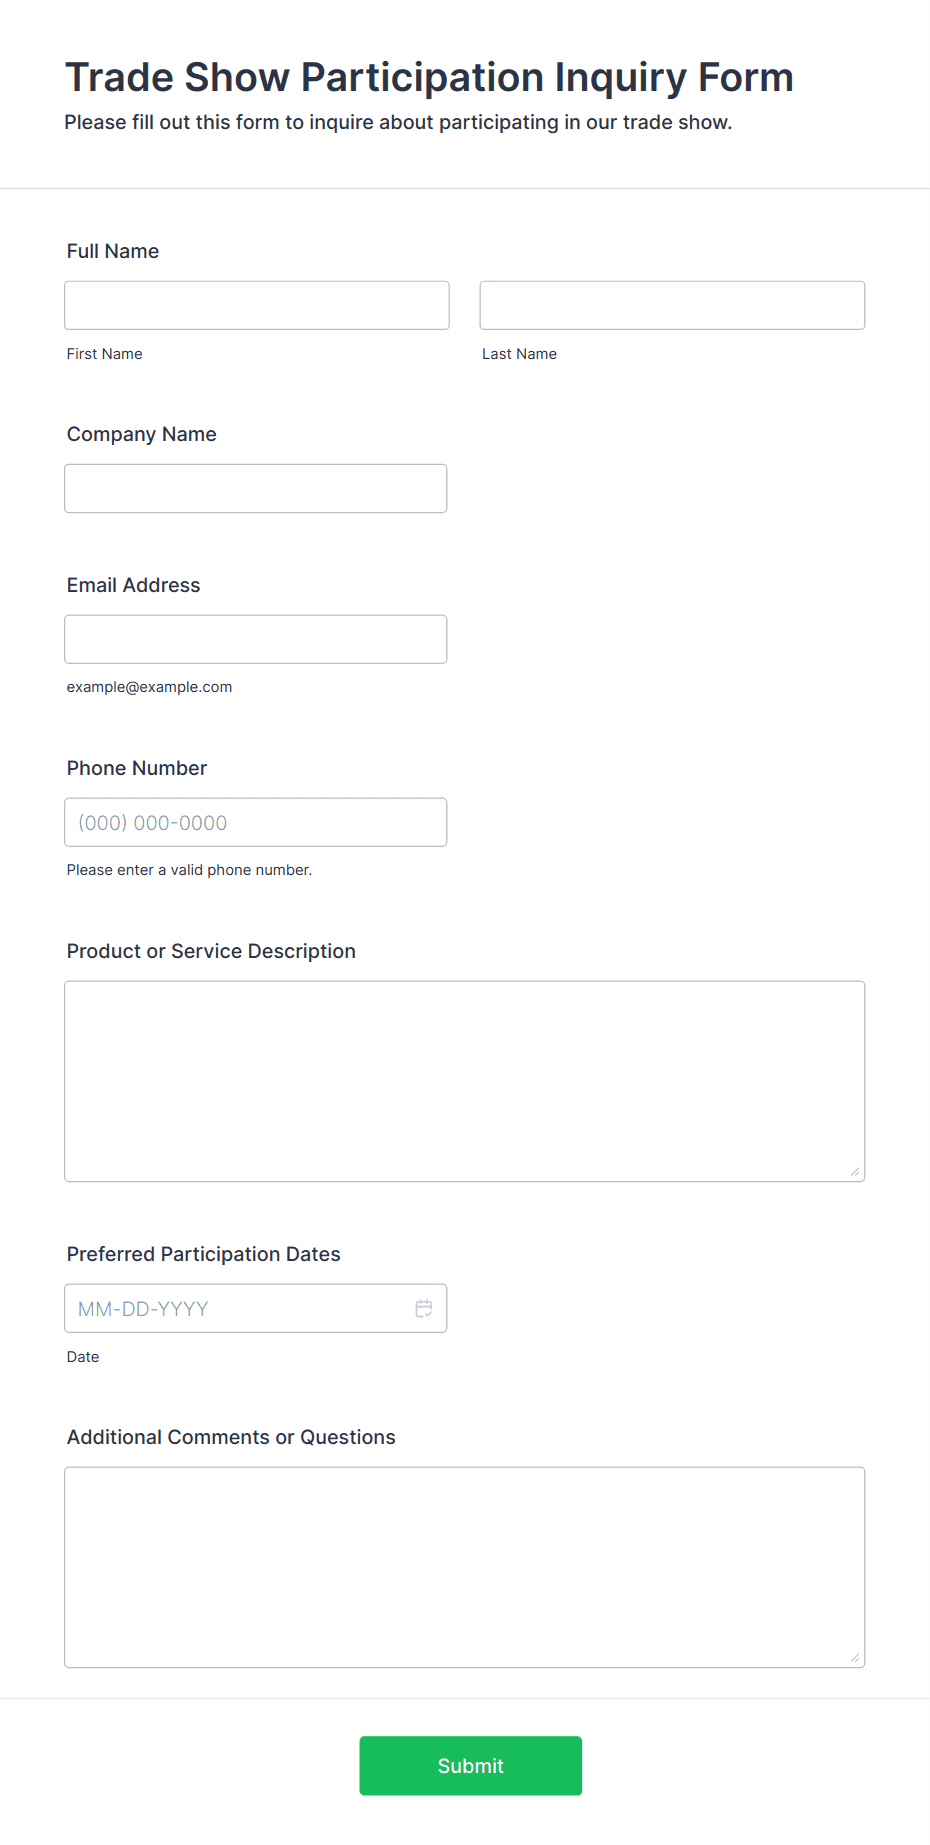Click the Additional Comments textarea resize corner

(x=855, y=1657)
